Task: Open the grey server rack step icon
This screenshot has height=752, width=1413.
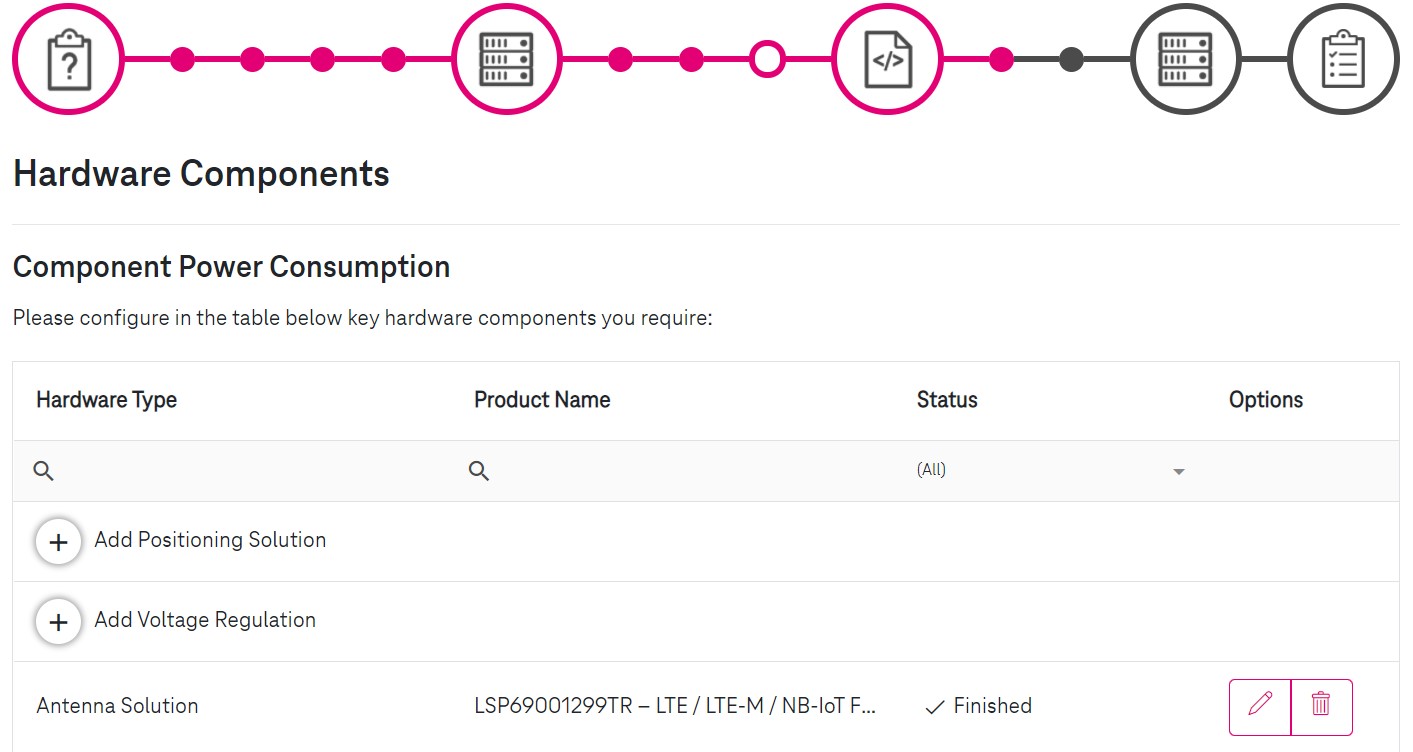Action: [x=1185, y=60]
